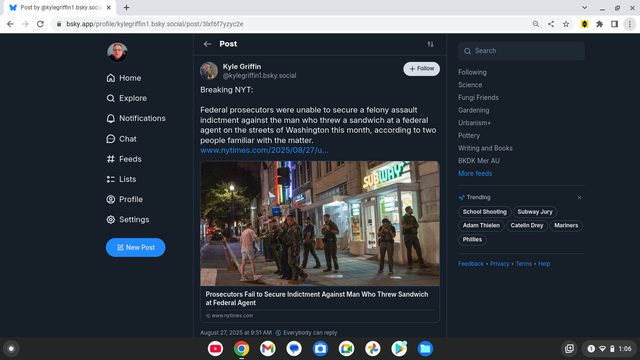Open the ChromeOS launcher button
Screen dimensions: 640x360
(11, 349)
